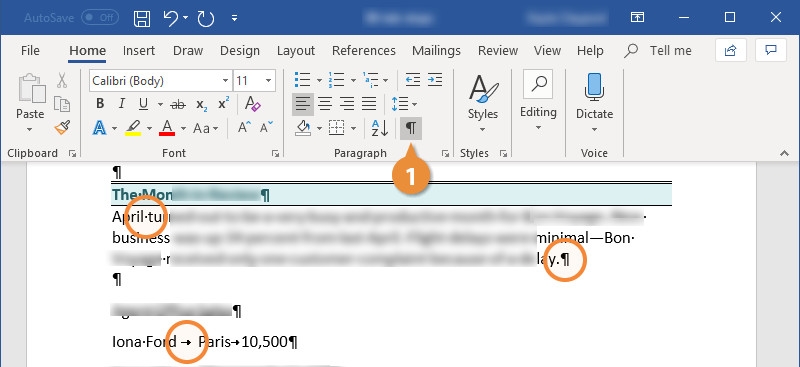This screenshot has height=367, width=800.
Task: Switch to the Design tab
Action: (240, 51)
